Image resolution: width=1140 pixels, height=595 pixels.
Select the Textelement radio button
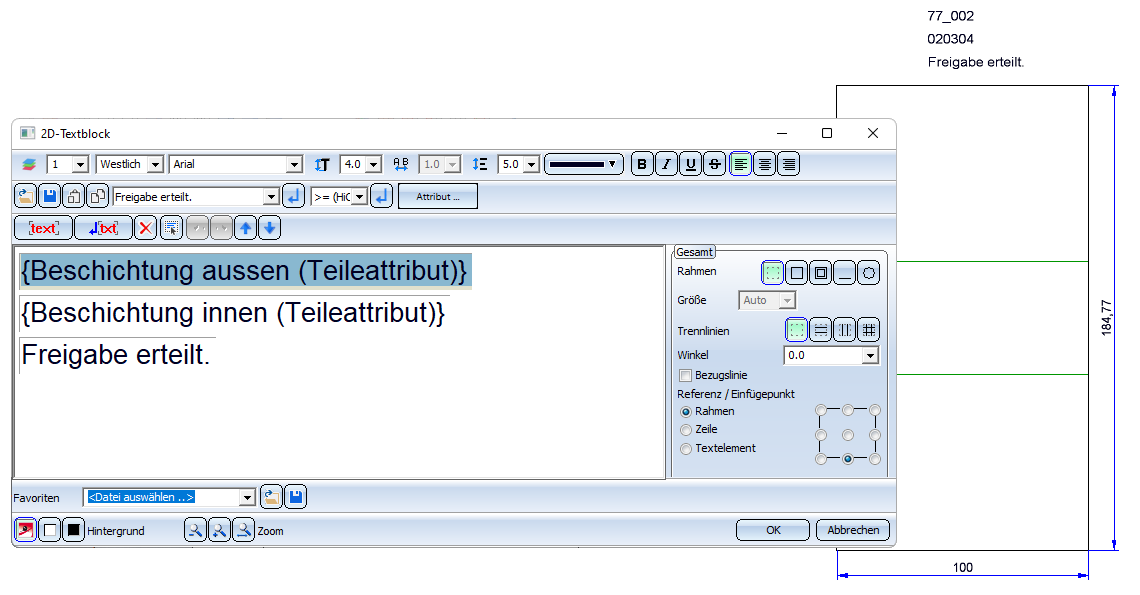pos(686,449)
